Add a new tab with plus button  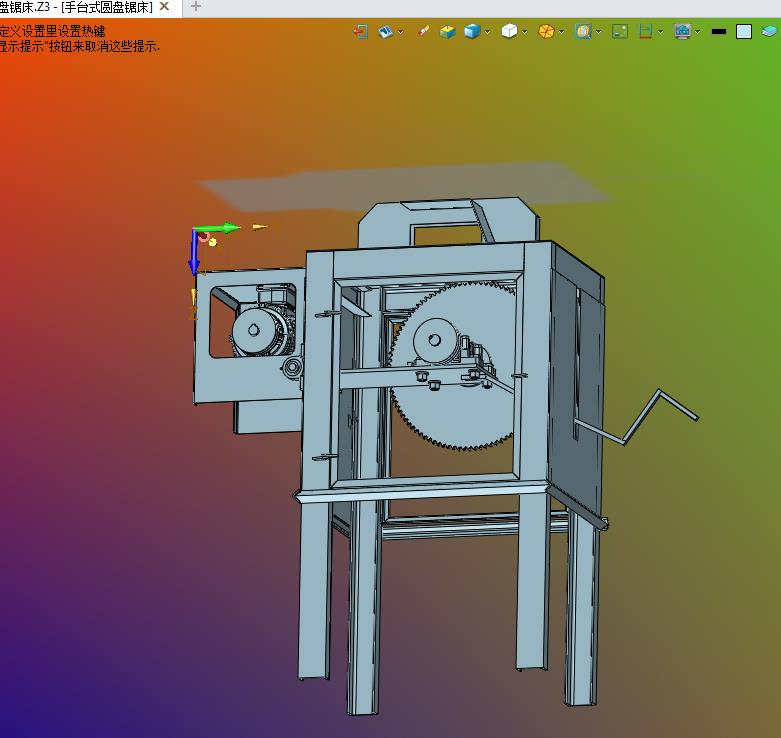196,6
